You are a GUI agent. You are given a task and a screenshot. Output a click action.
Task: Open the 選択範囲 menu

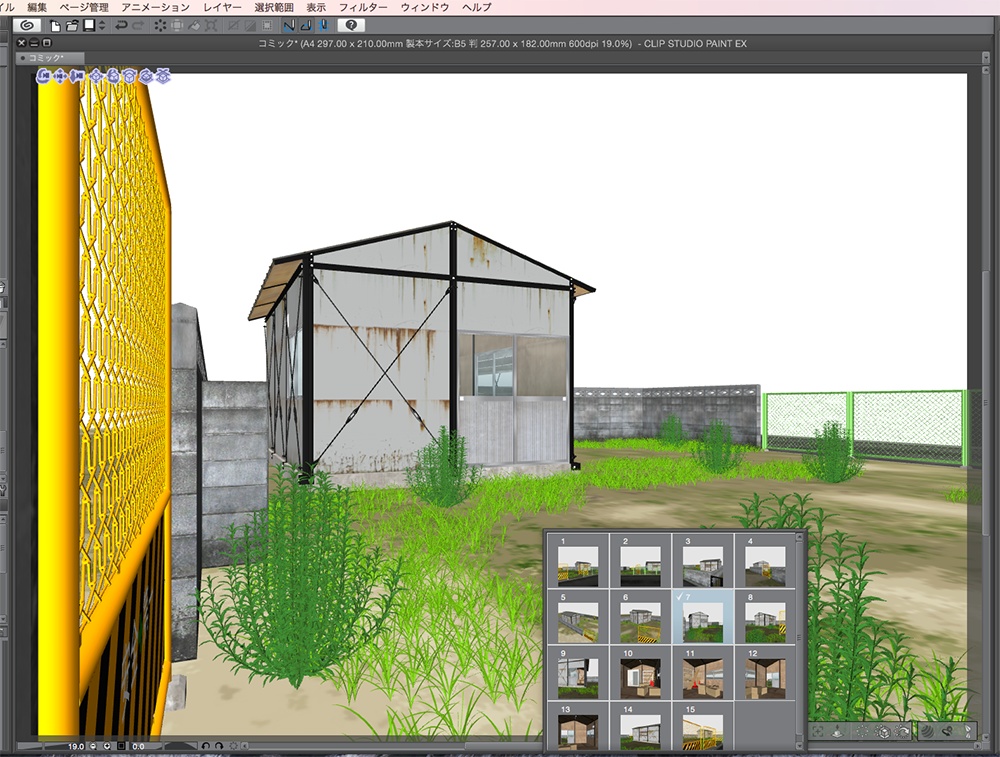[274, 7]
